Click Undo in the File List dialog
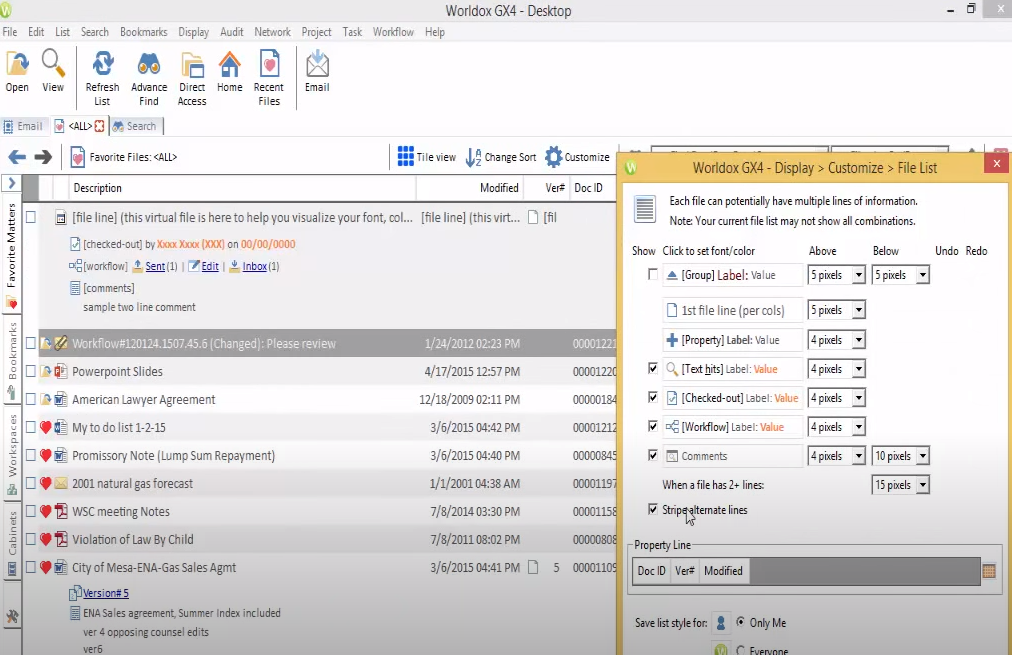The image size is (1012, 655). [946, 250]
